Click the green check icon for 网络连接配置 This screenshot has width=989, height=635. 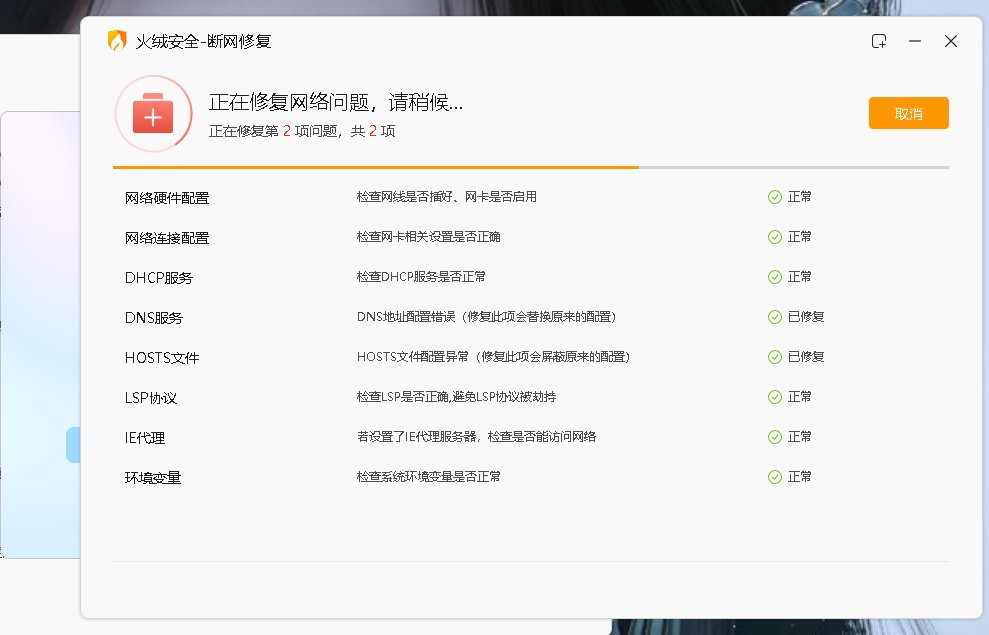point(775,237)
